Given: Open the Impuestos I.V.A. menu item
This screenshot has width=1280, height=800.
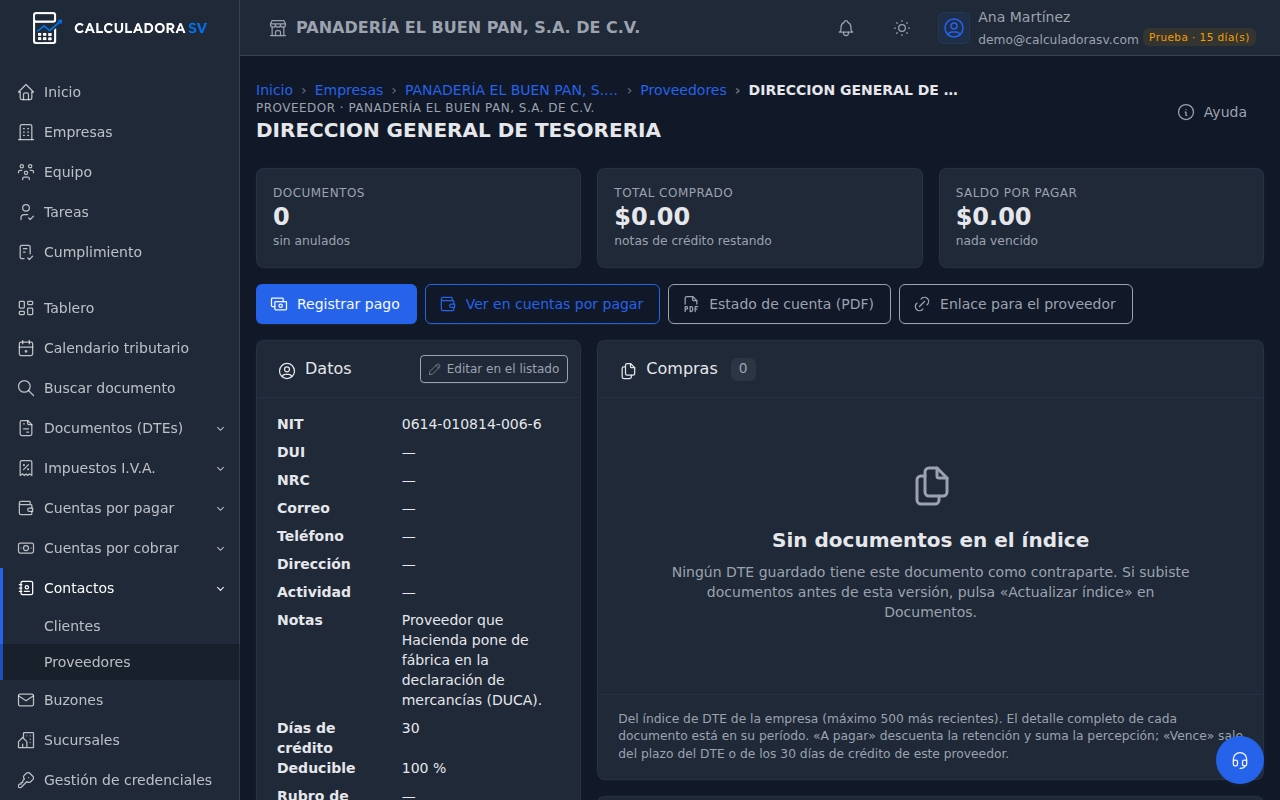Looking at the screenshot, I should [x=120, y=468].
